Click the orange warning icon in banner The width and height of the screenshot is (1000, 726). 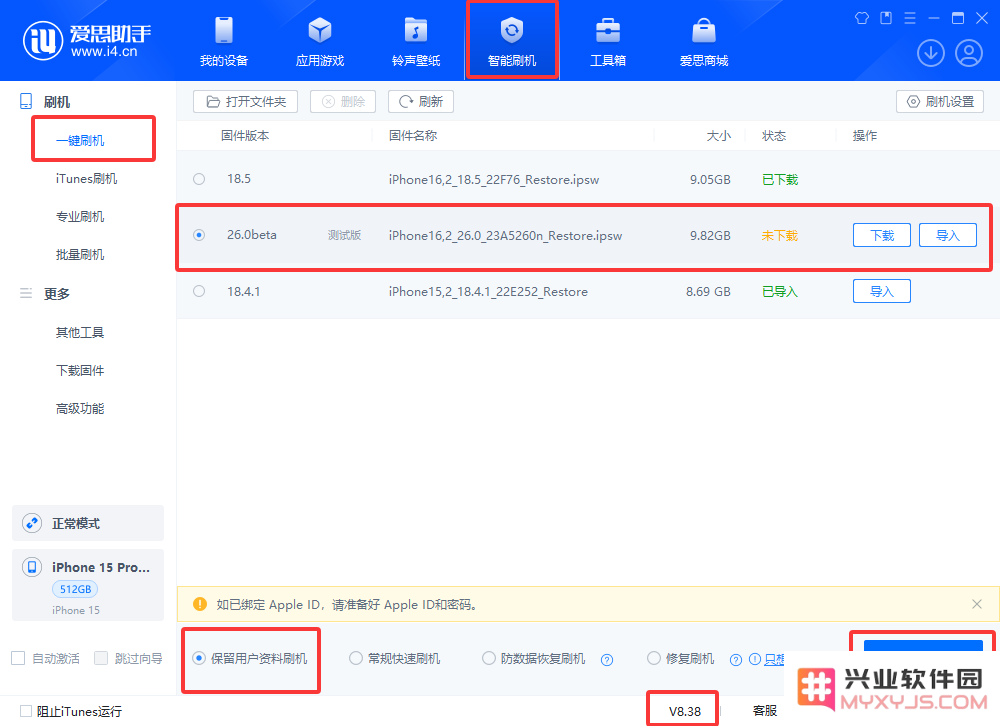[x=200, y=604]
